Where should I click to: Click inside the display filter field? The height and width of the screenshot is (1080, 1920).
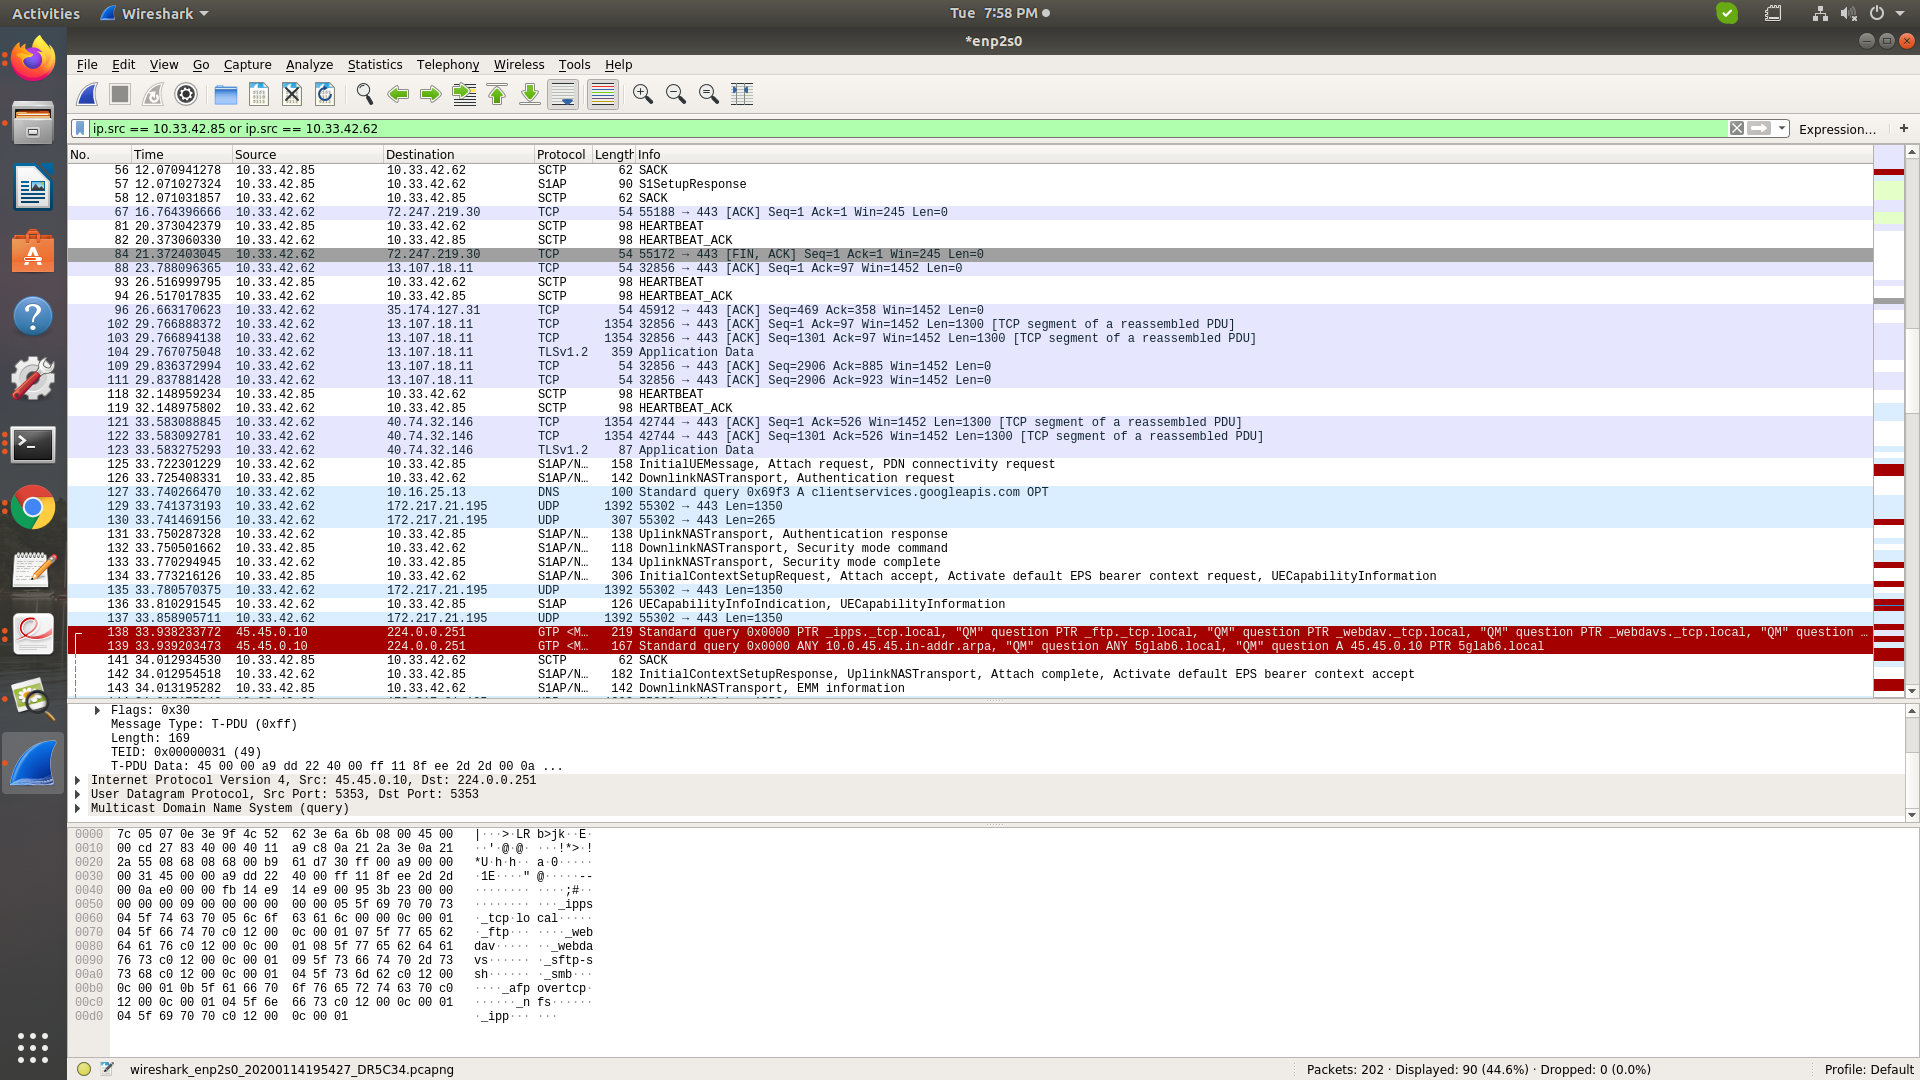click(x=800, y=128)
